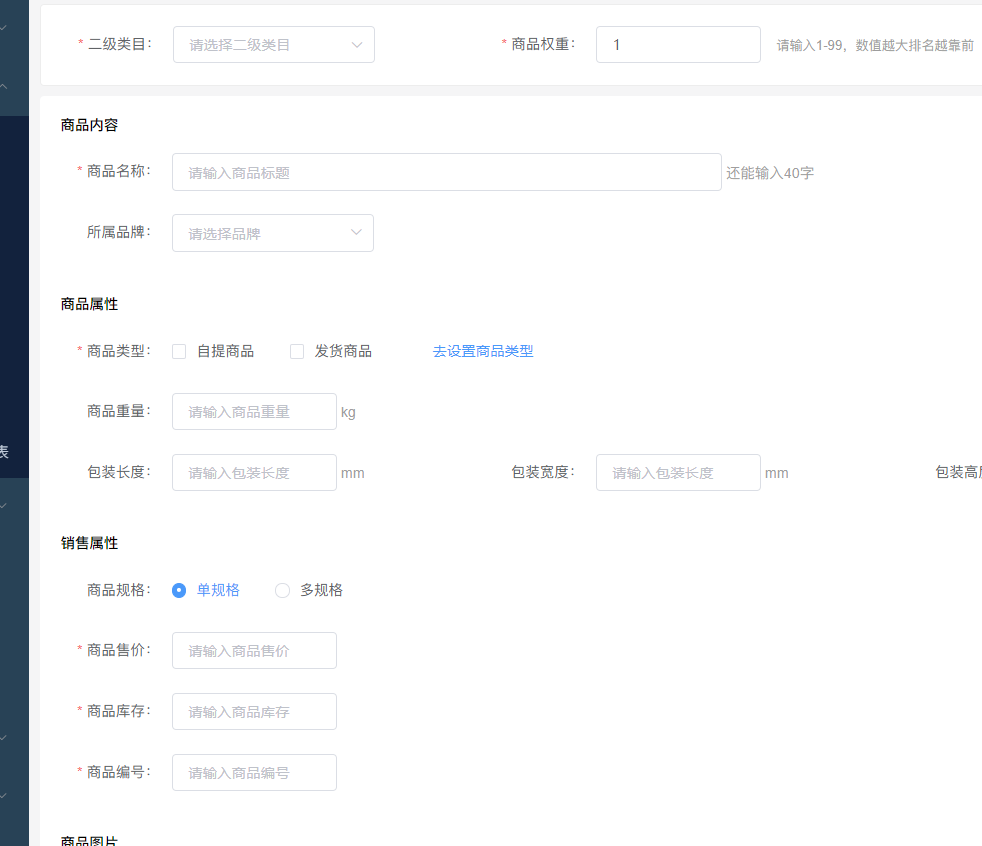This screenshot has width=982, height=846.
Task: Expand the last sidebar menu chevron
Action: (x=4, y=796)
